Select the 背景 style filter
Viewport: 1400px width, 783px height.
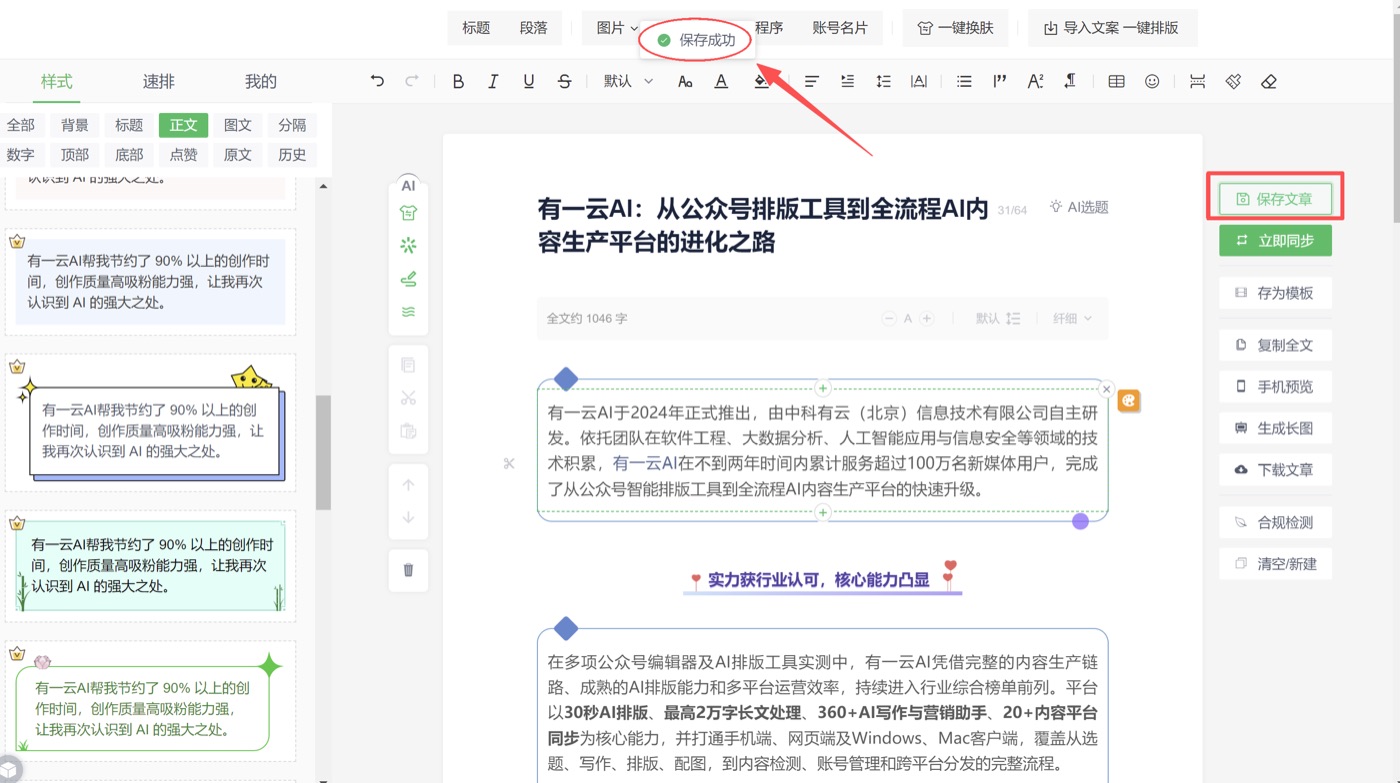[75, 125]
